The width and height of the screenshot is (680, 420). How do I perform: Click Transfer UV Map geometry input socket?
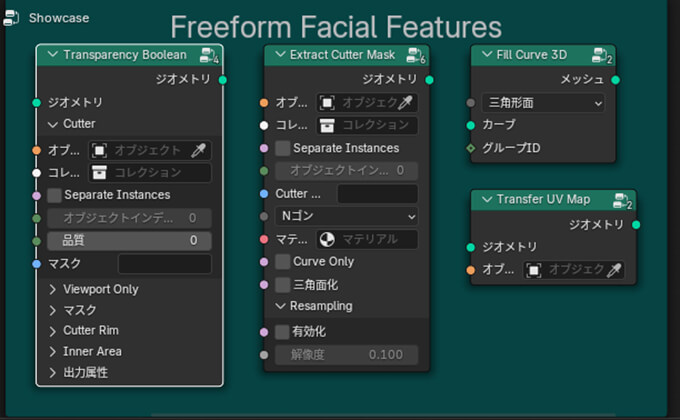click(471, 247)
